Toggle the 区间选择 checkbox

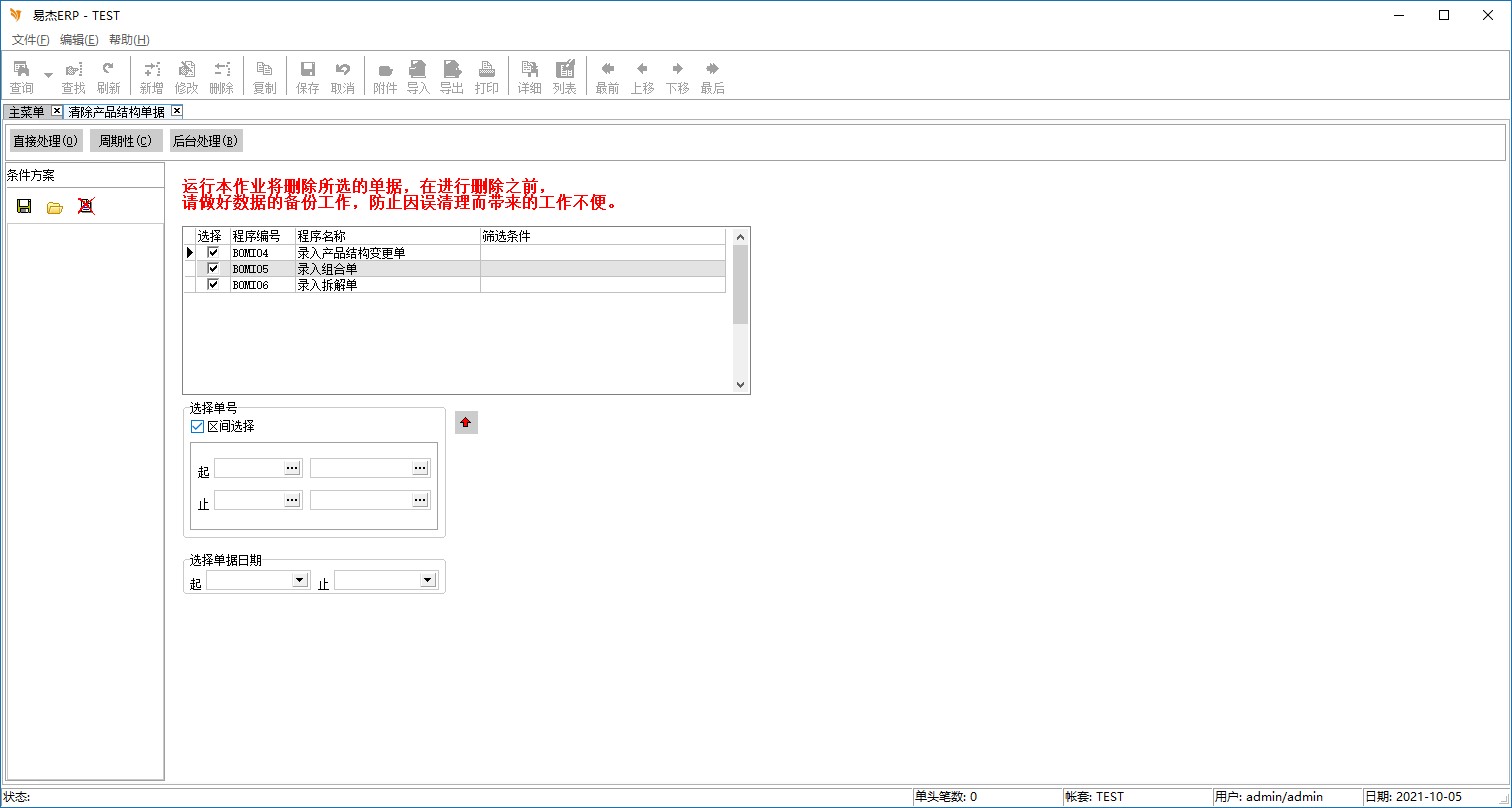[197, 427]
